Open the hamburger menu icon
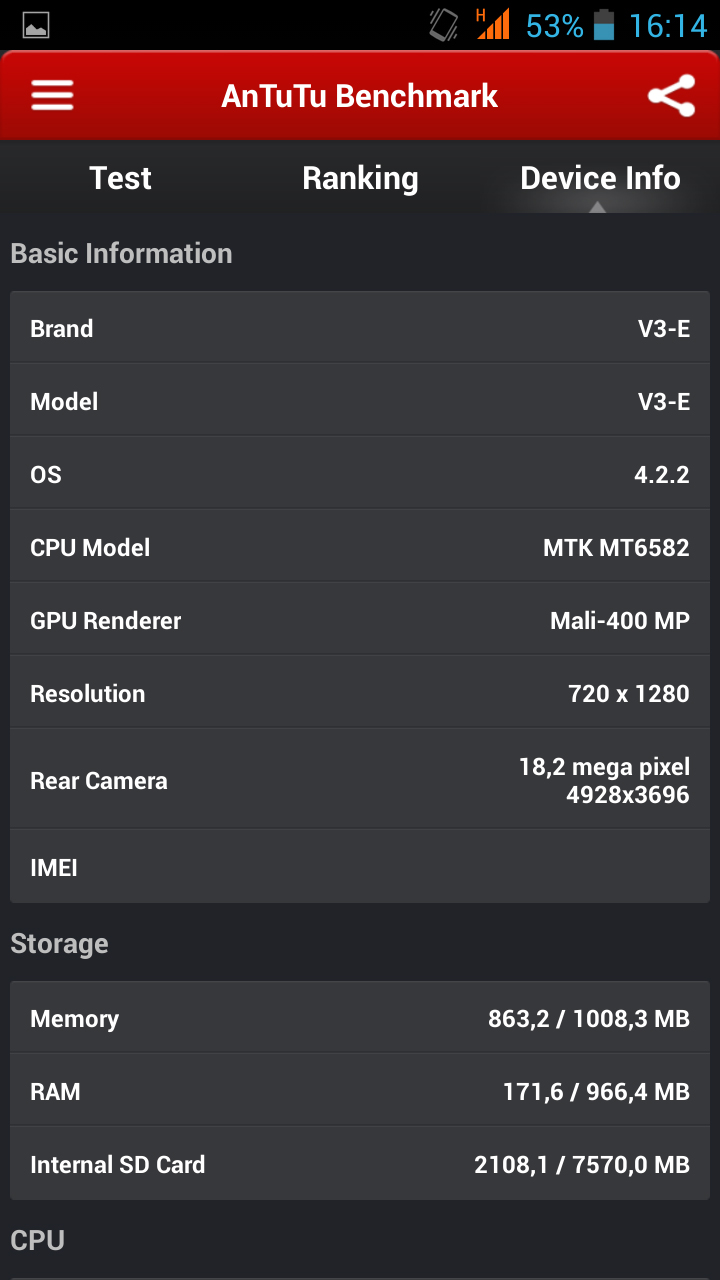The image size is (720, 1280). coord(52,96)
